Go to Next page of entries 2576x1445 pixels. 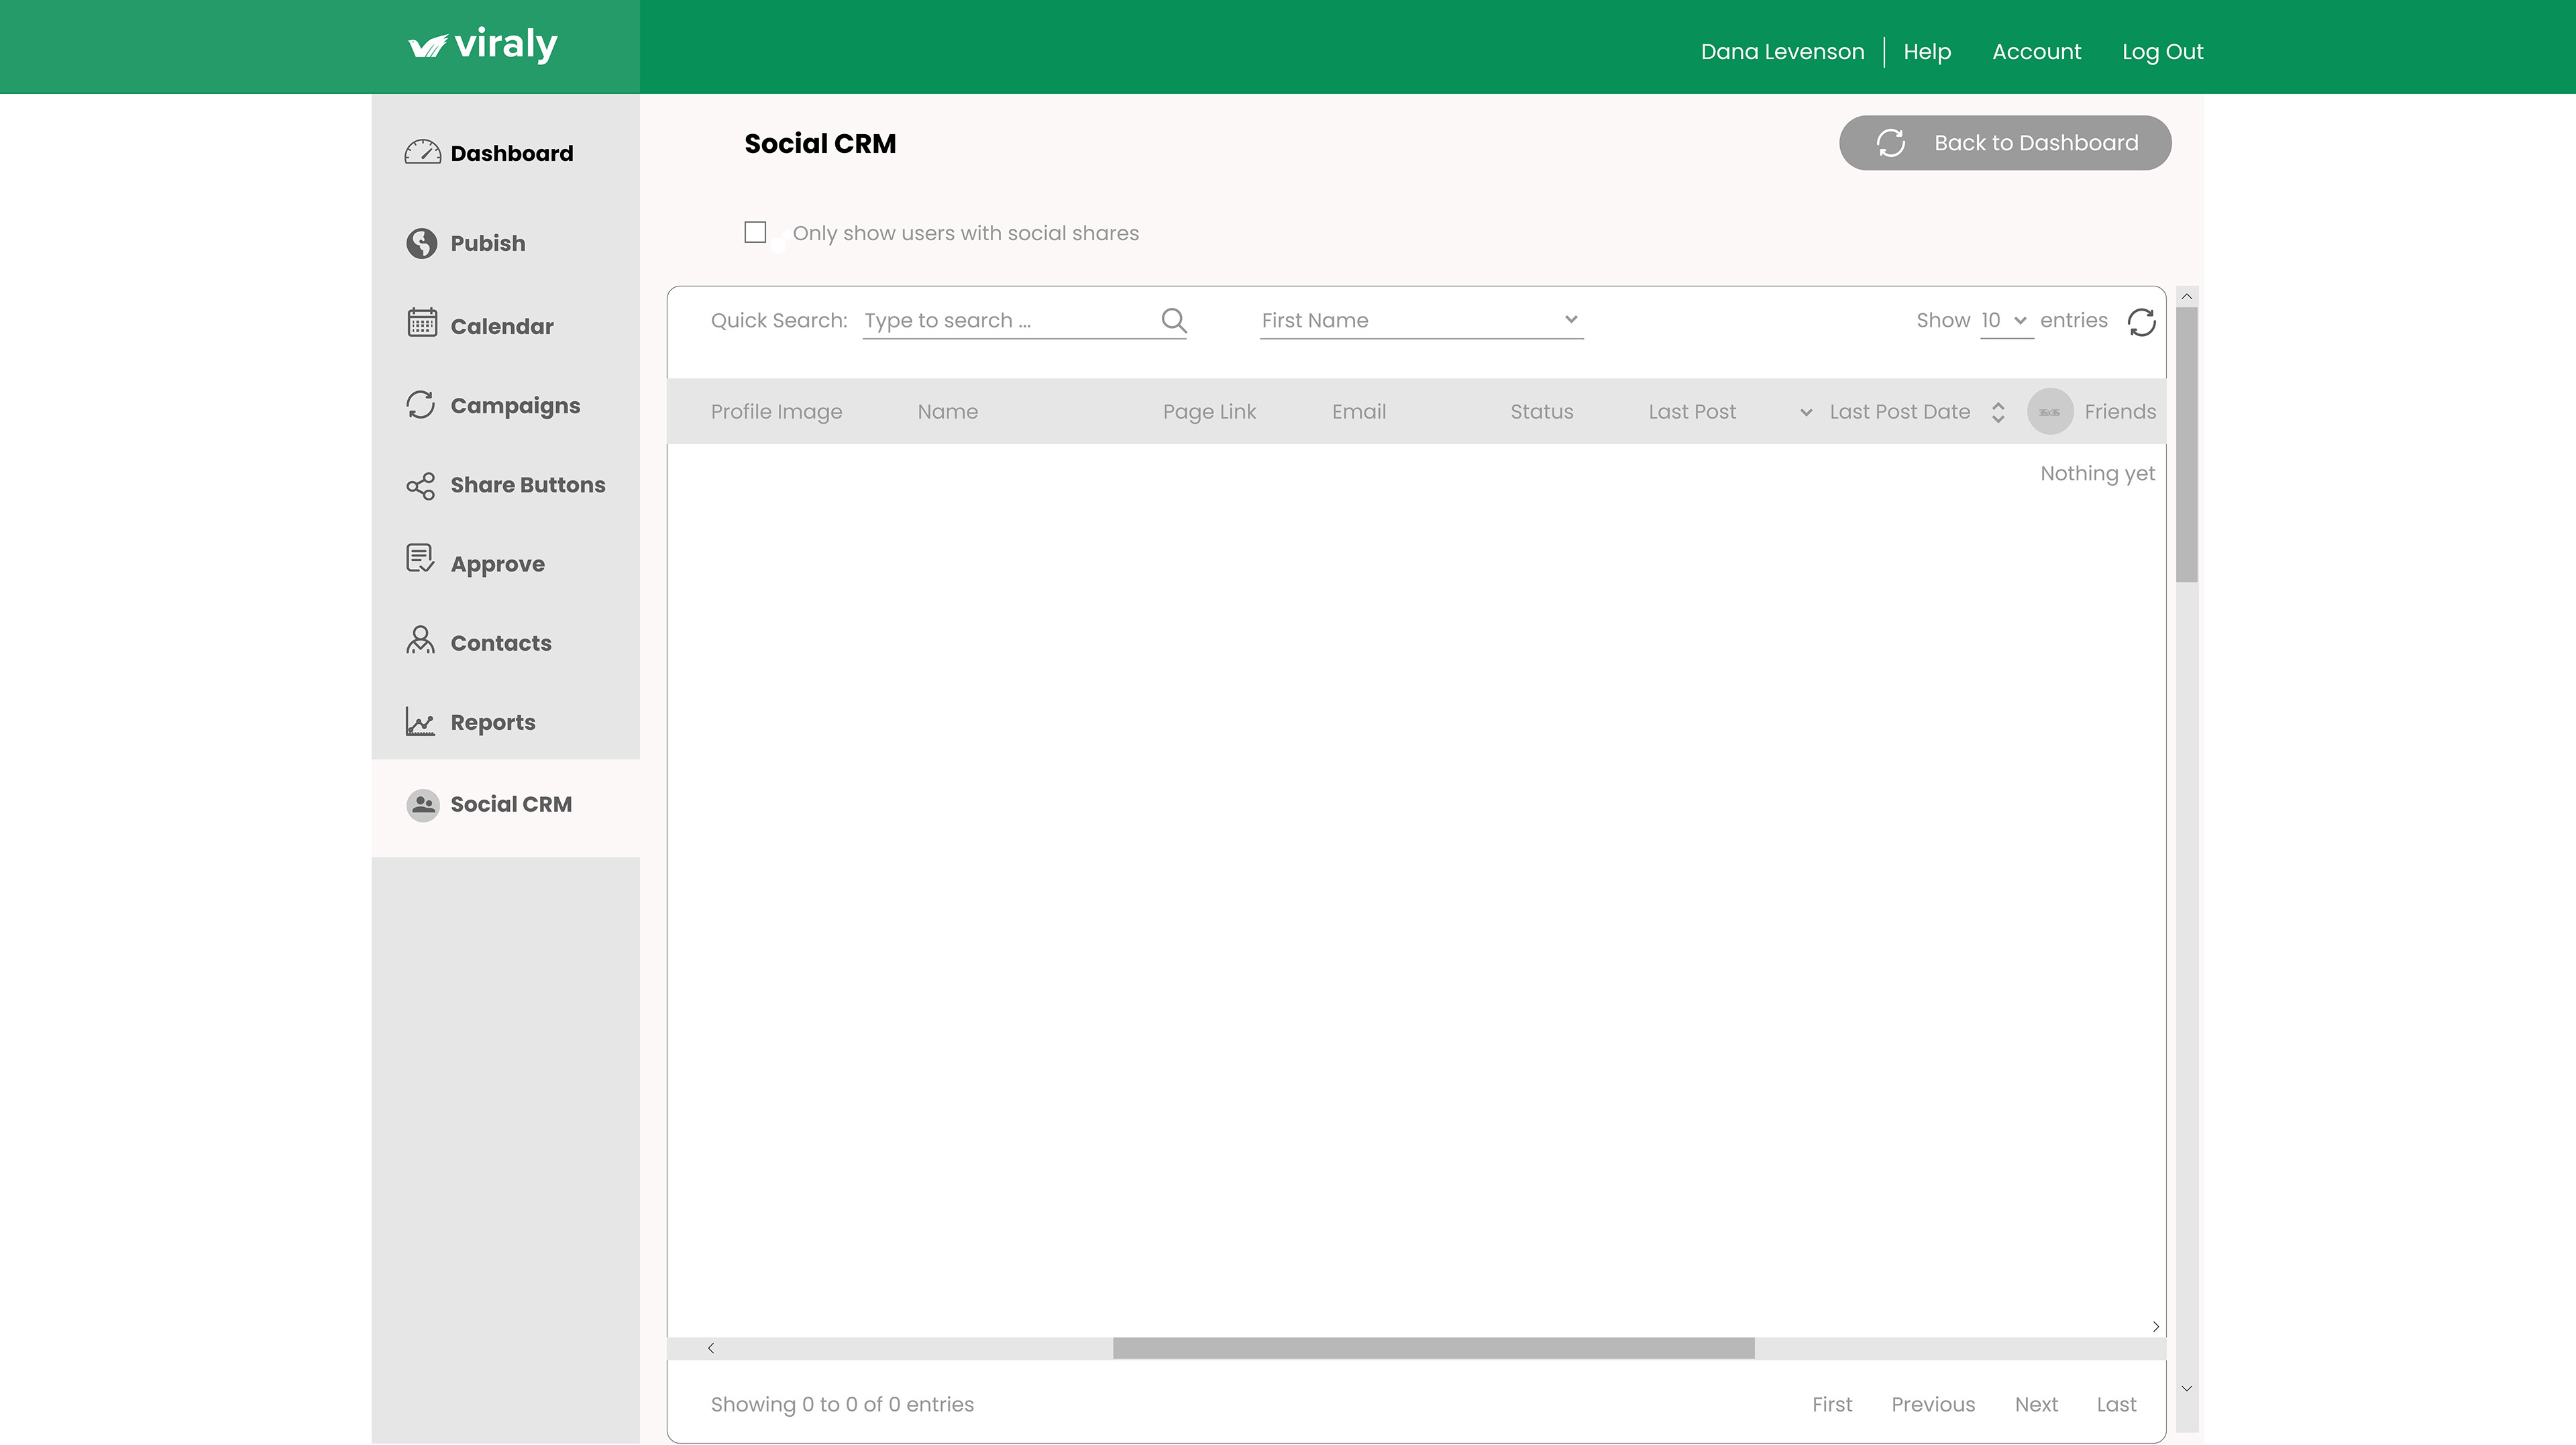2036,1404
